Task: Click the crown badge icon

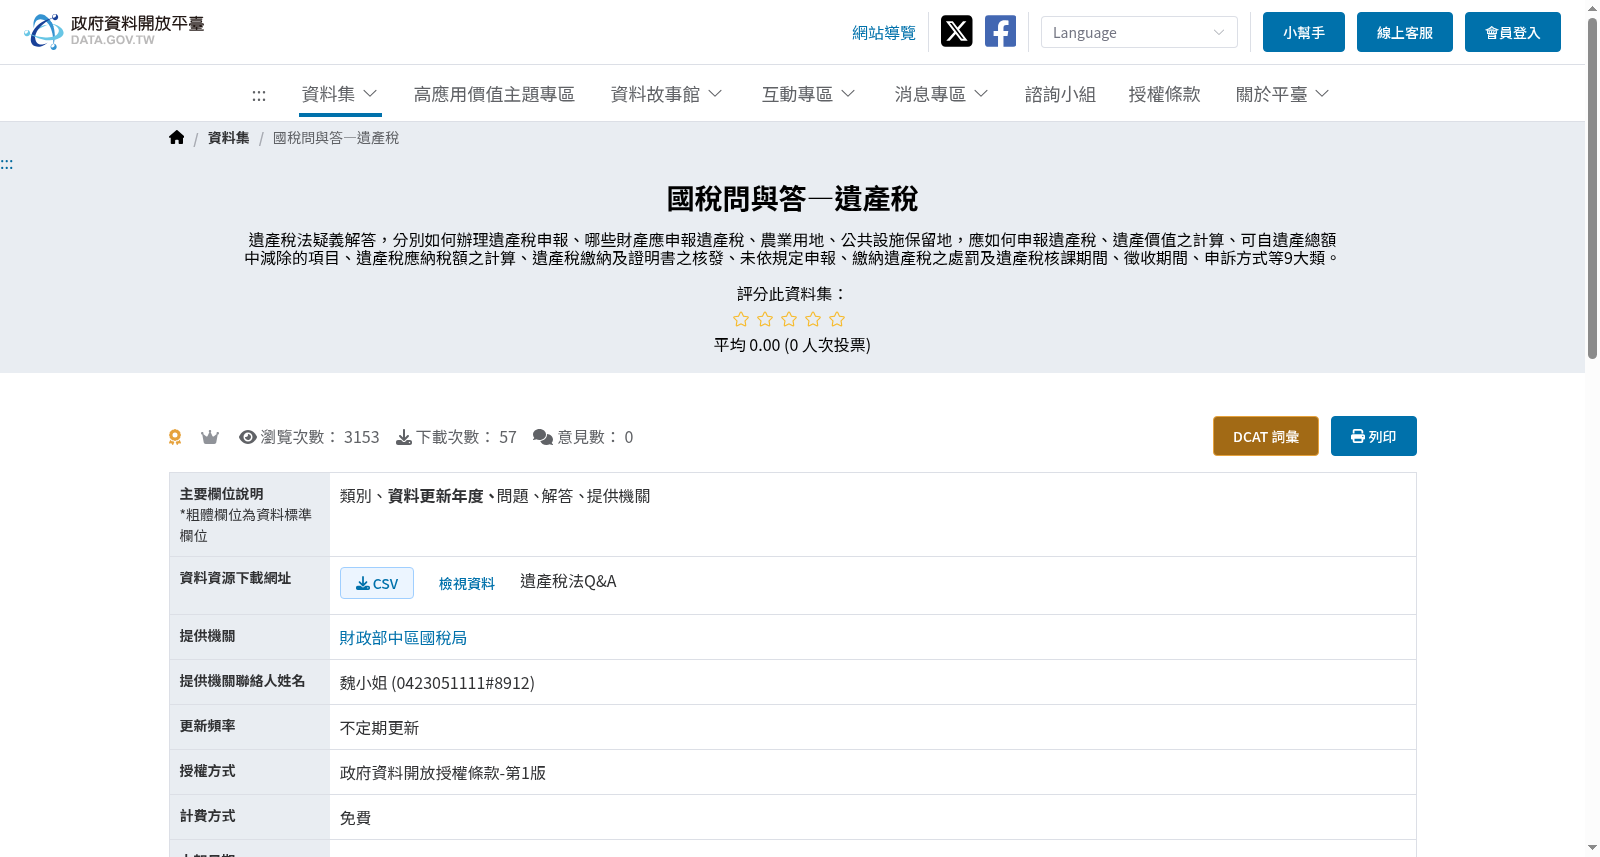Action: pyautogui.click(x=210, y=437)
